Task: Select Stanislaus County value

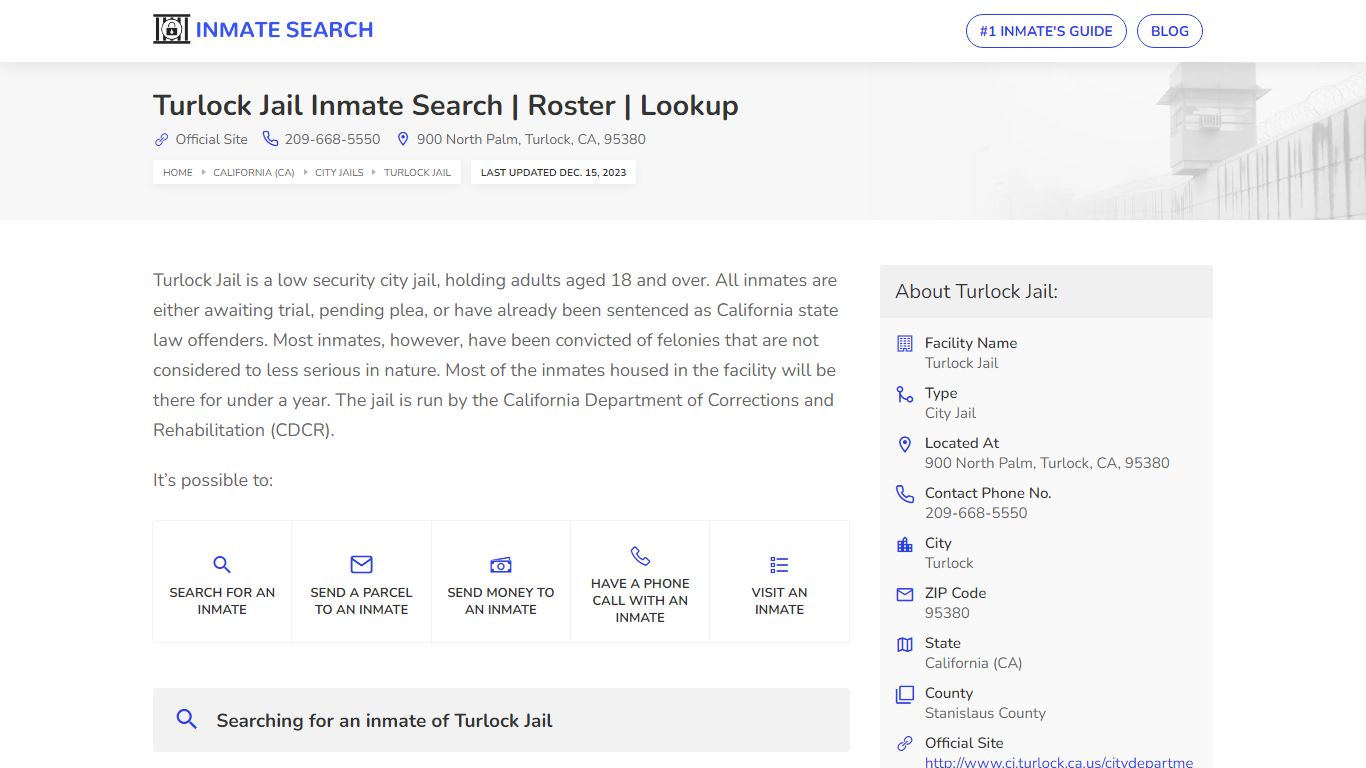Action: pos(985,713)
